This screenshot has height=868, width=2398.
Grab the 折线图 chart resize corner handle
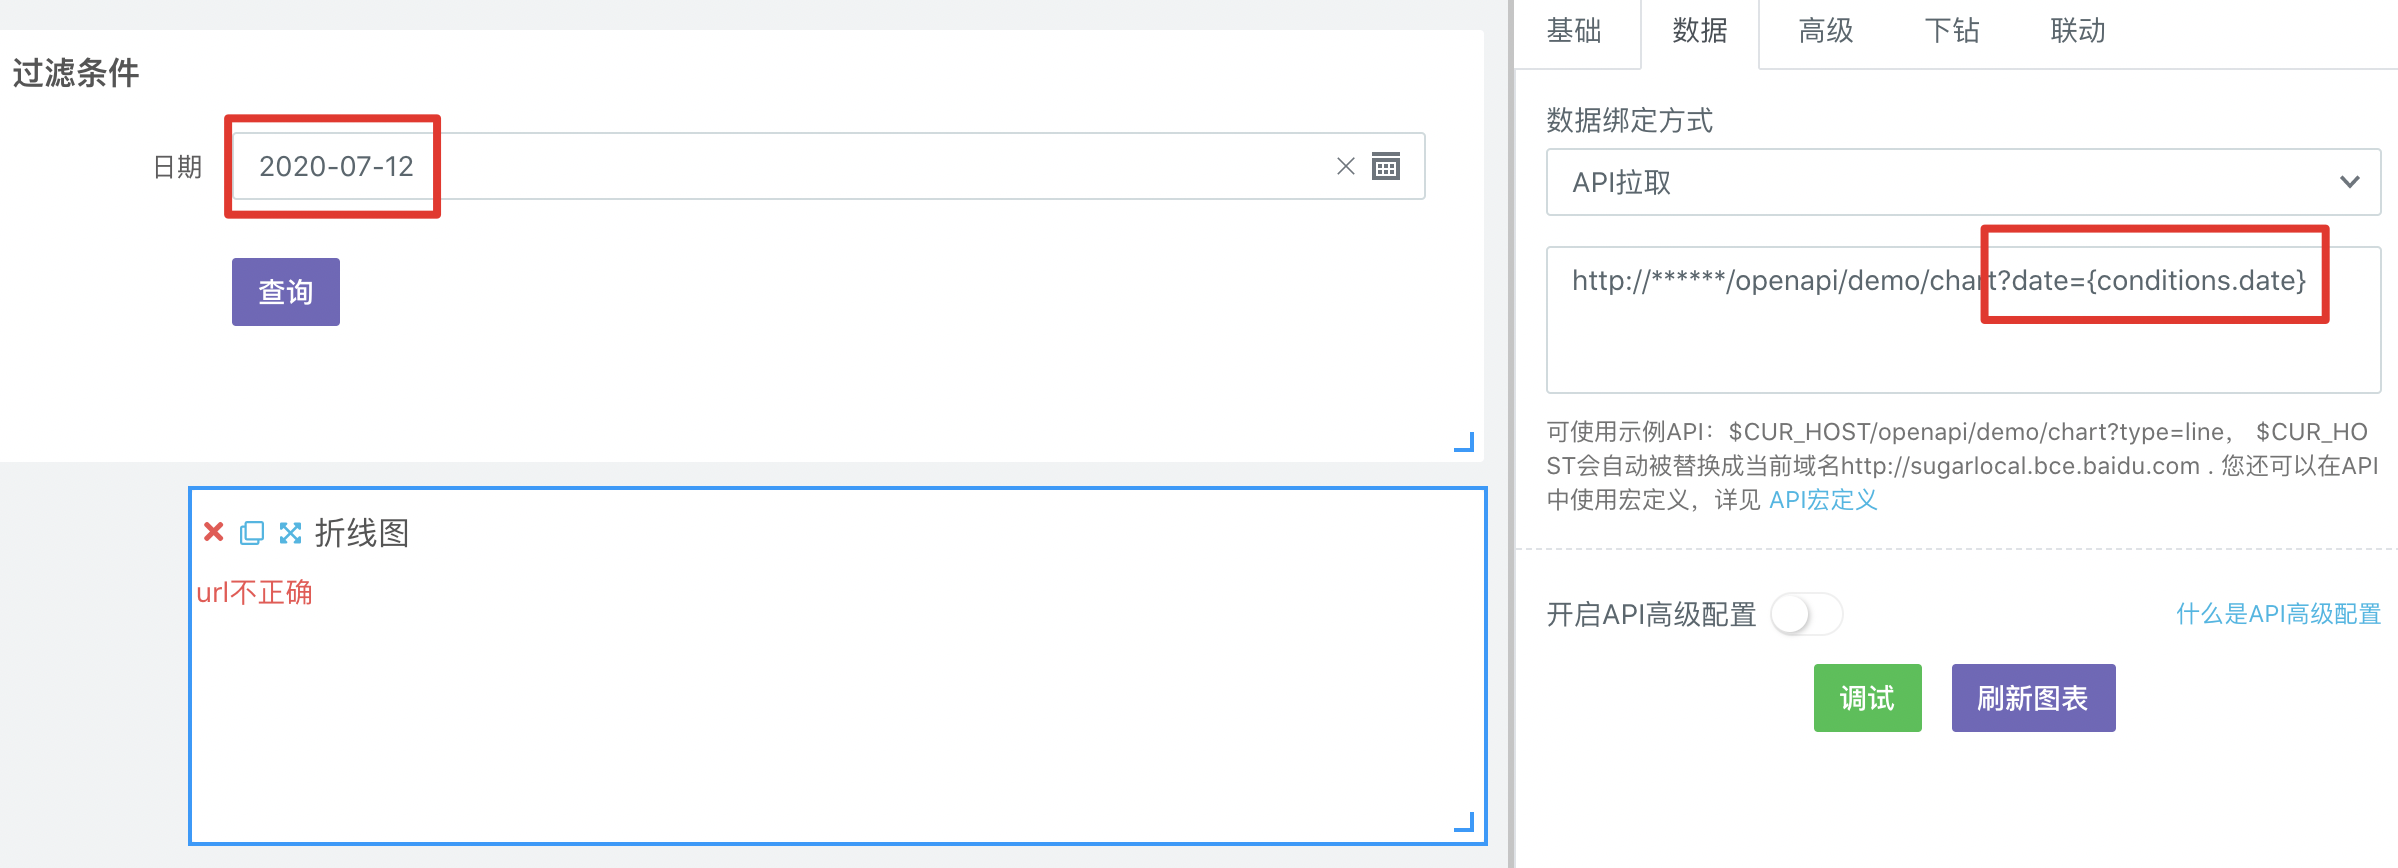pos(1465,822)
